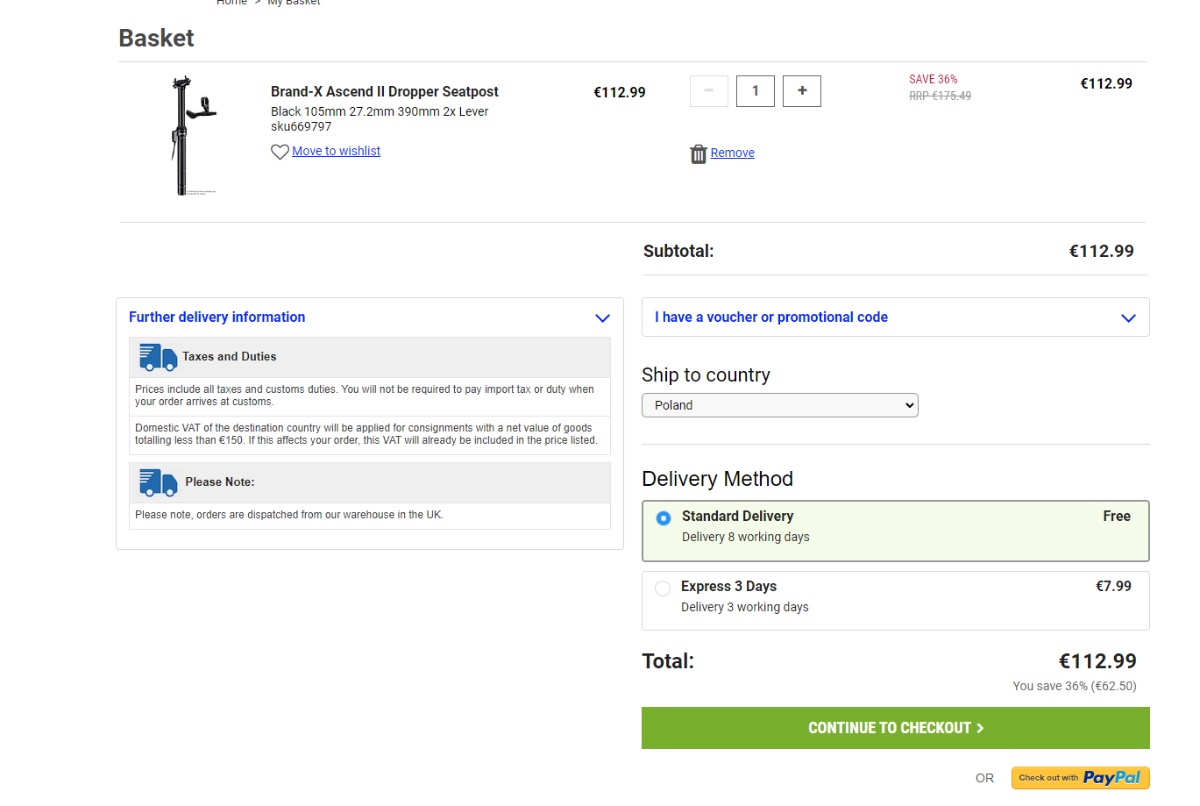Screen dimensions: 1200x806
Task: Select the Express 3 Days radio button
Action: pos(662,588)
